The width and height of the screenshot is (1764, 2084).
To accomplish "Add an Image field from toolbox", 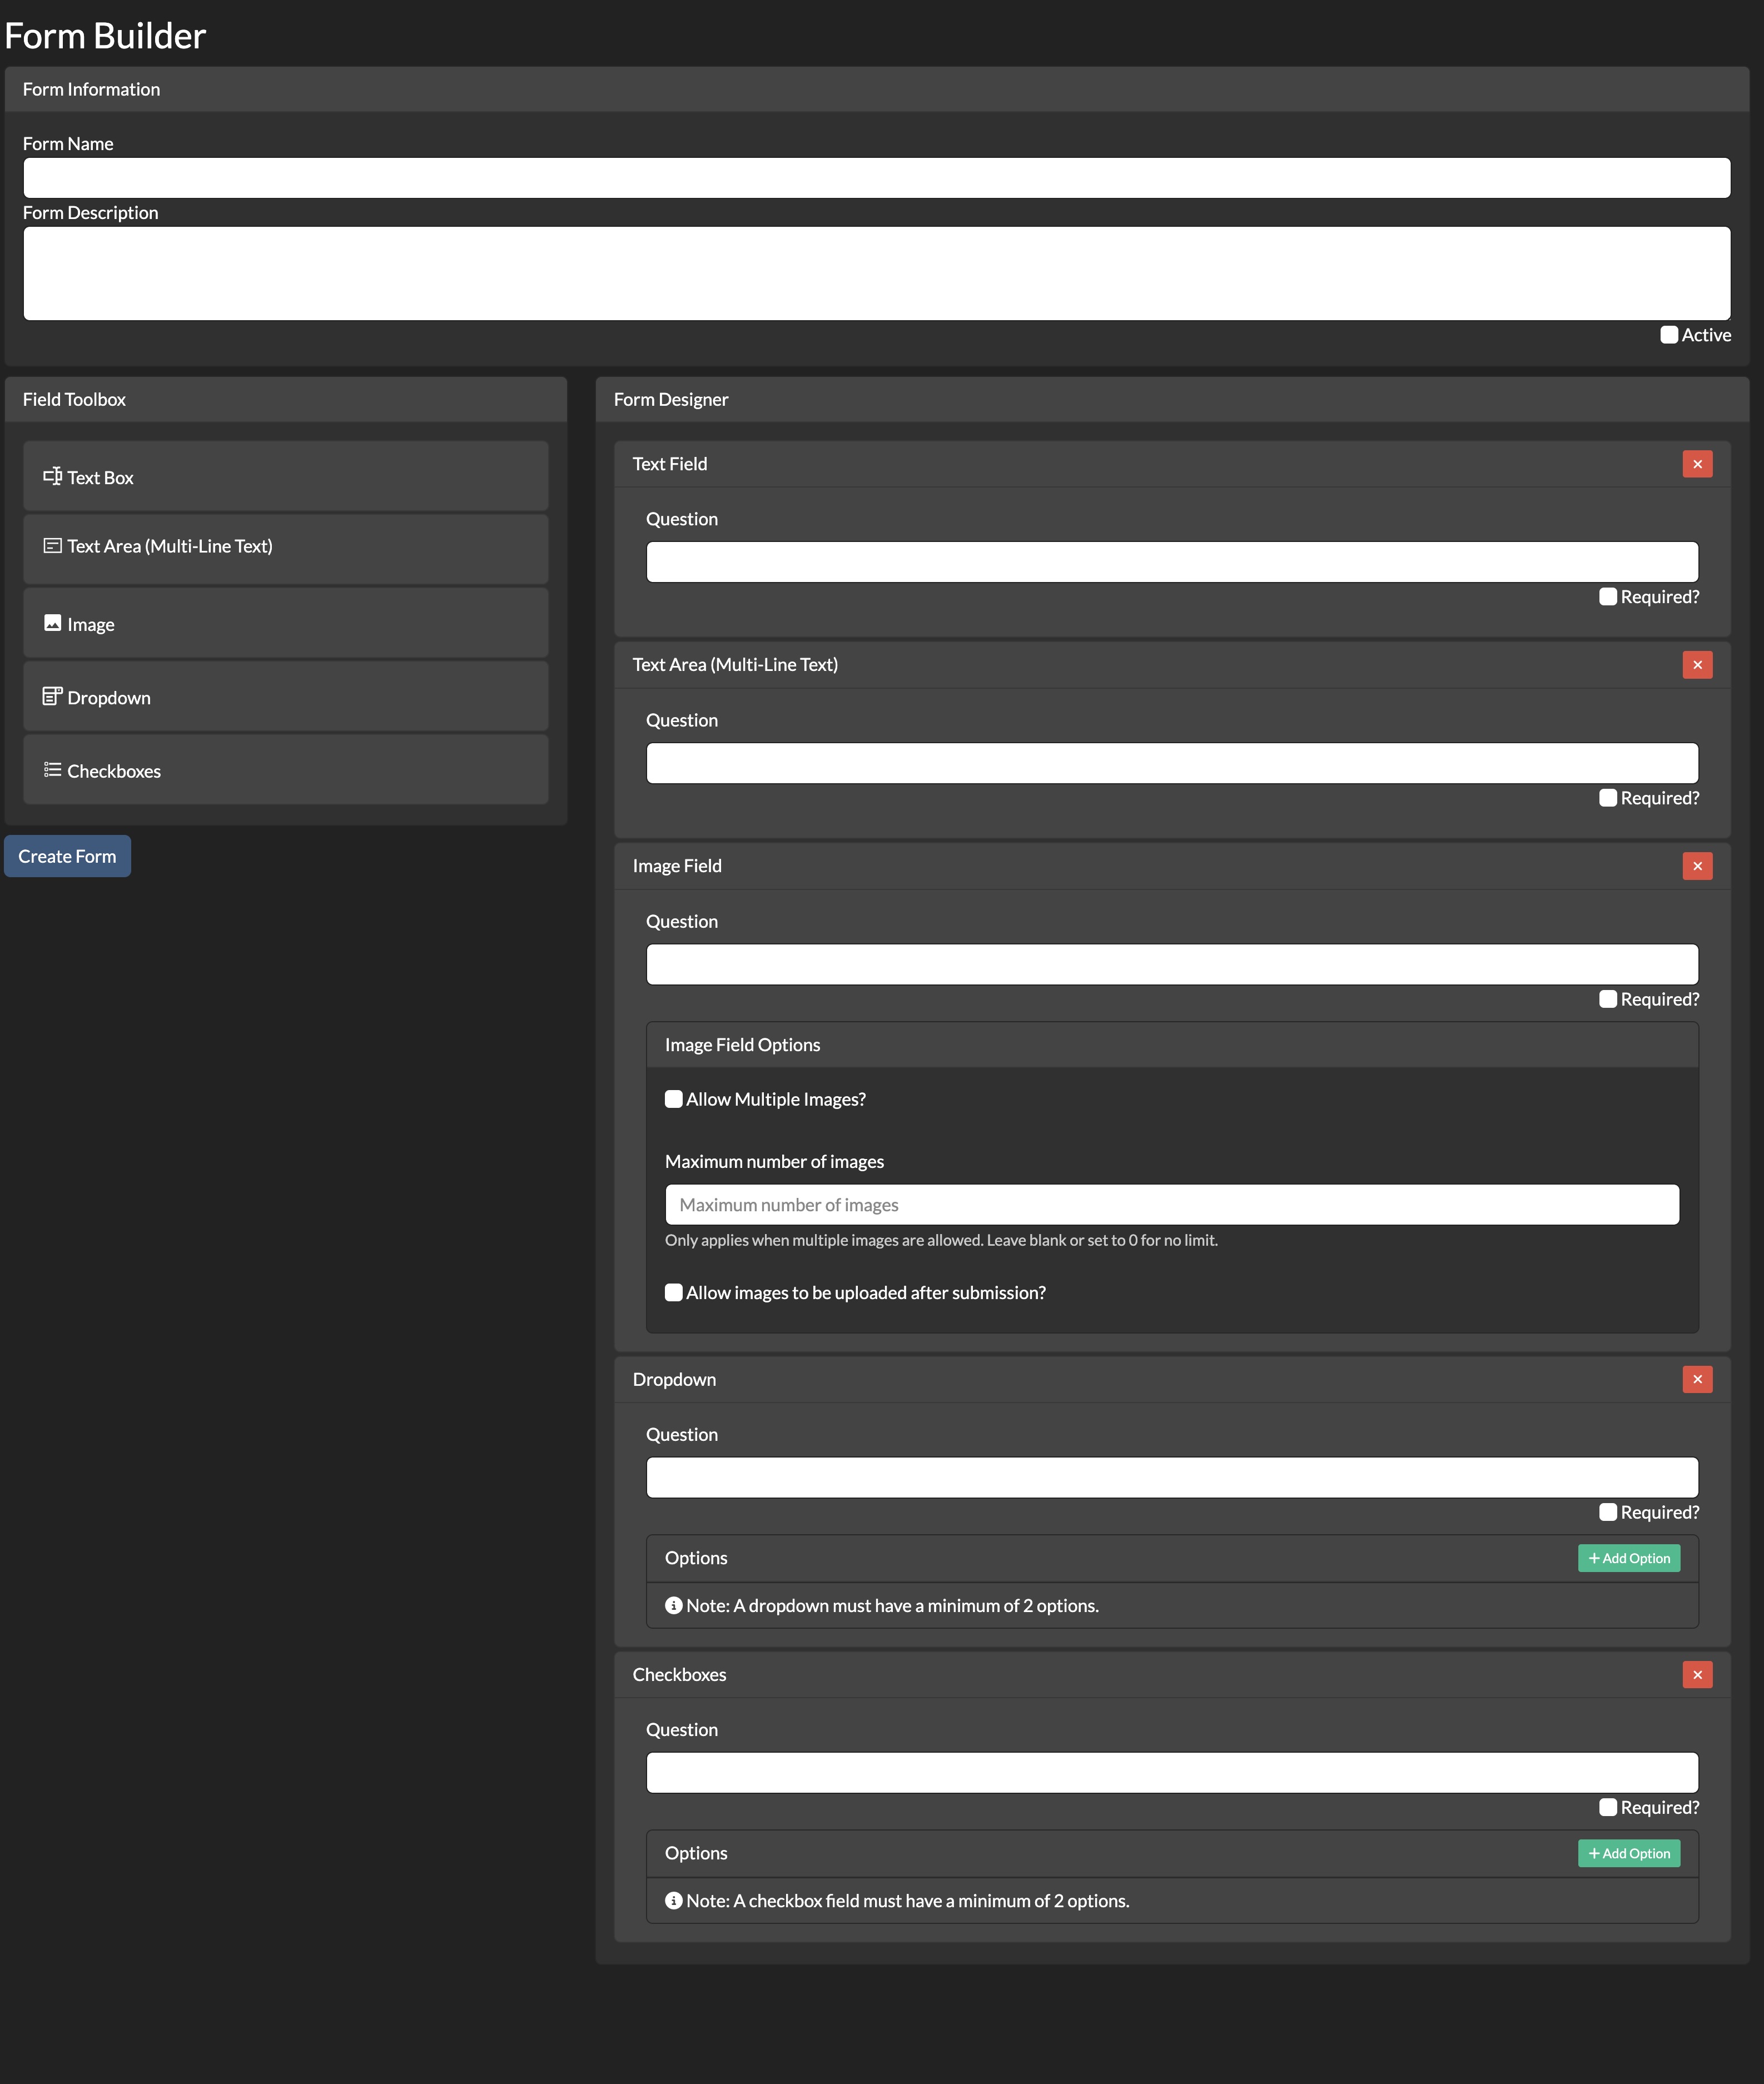I will [x=286, y=622].
